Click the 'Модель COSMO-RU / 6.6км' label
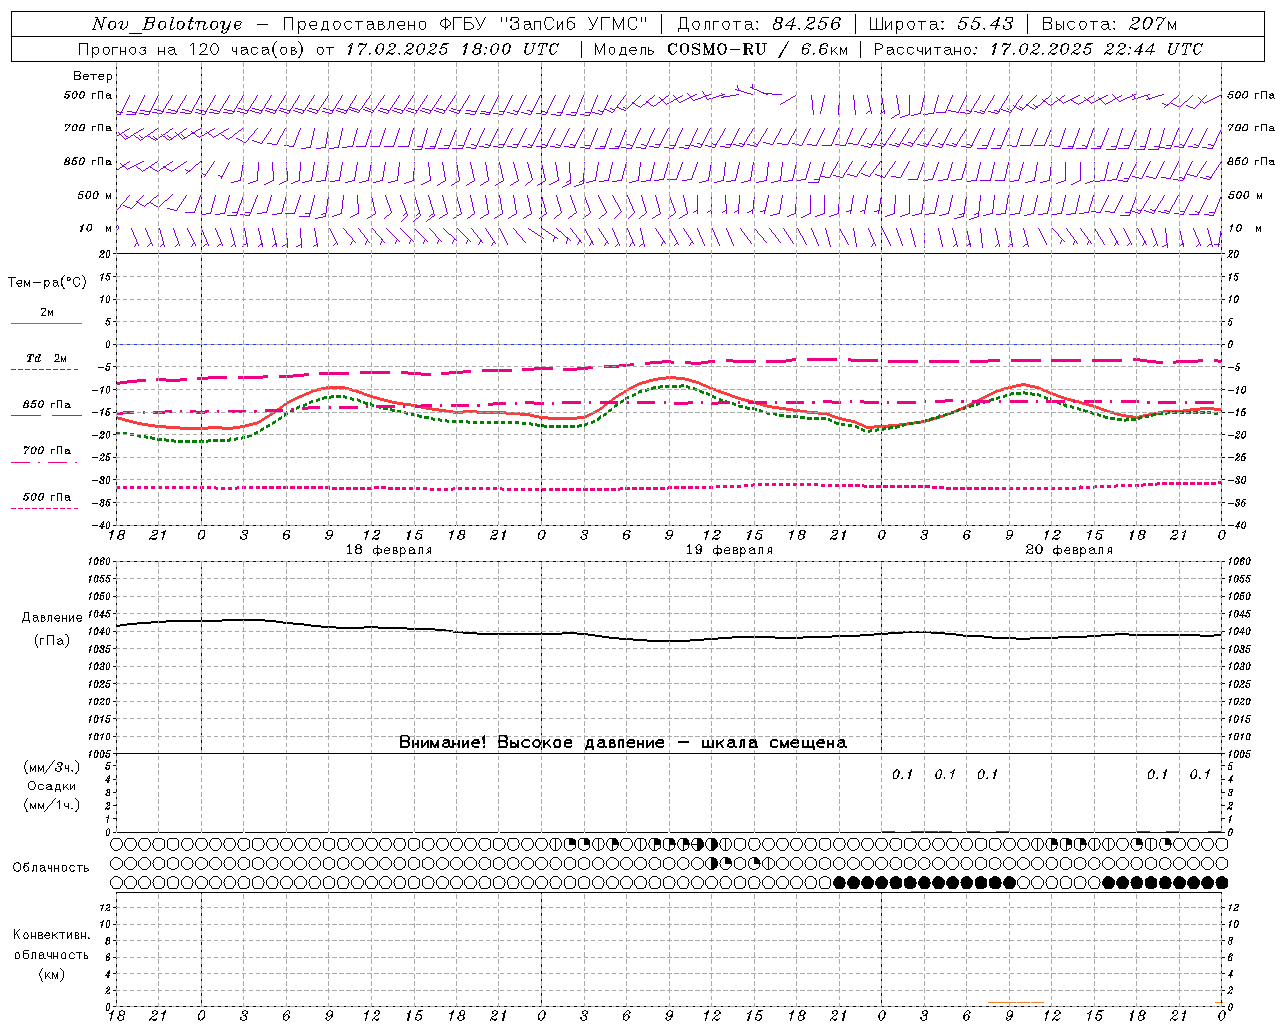The width and height of the screenshot is (1280, 1024). point(721,49)
